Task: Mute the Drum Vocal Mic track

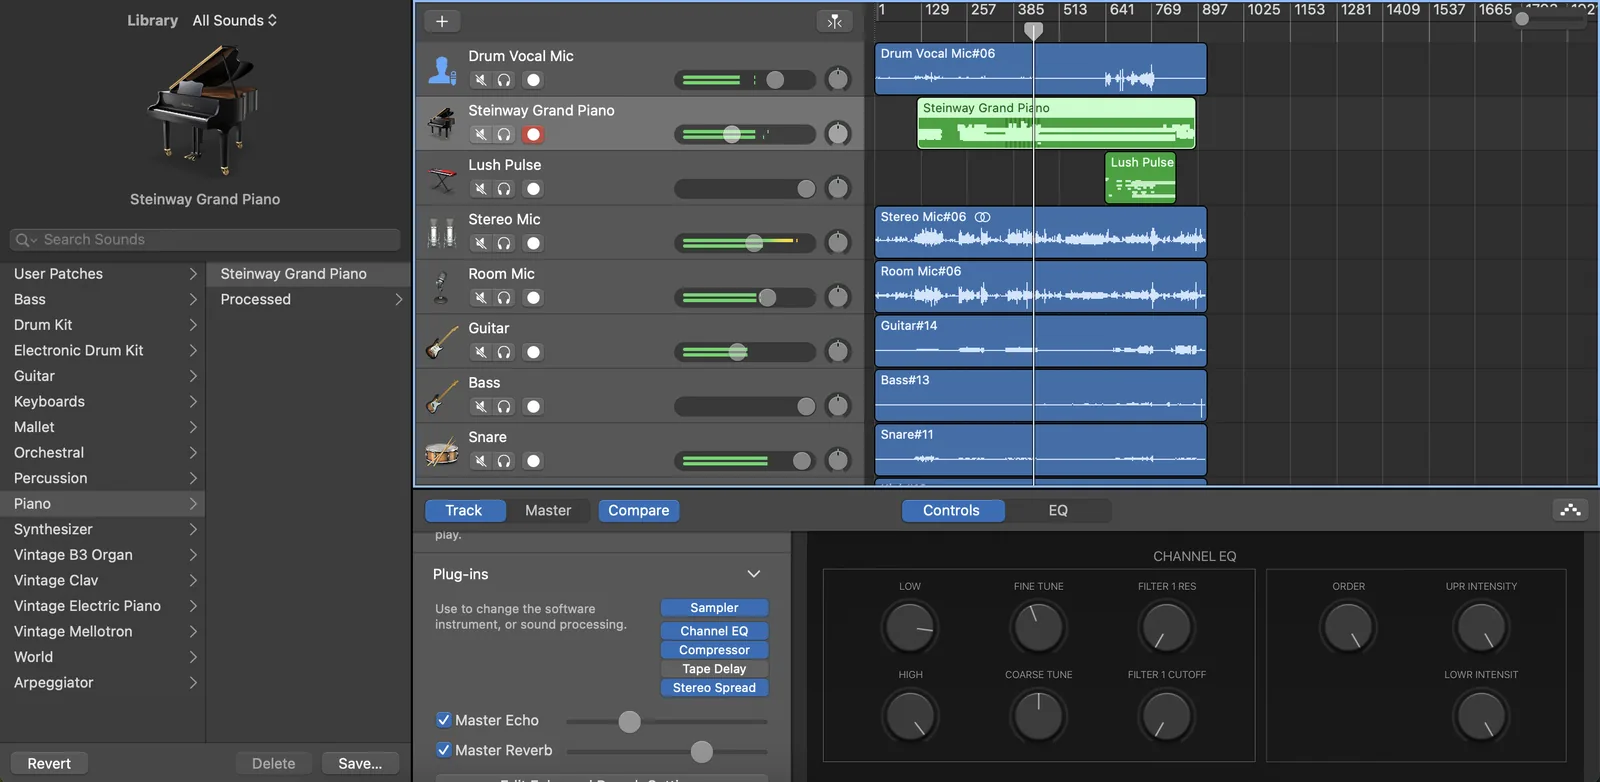Action: tap(481, 80)
